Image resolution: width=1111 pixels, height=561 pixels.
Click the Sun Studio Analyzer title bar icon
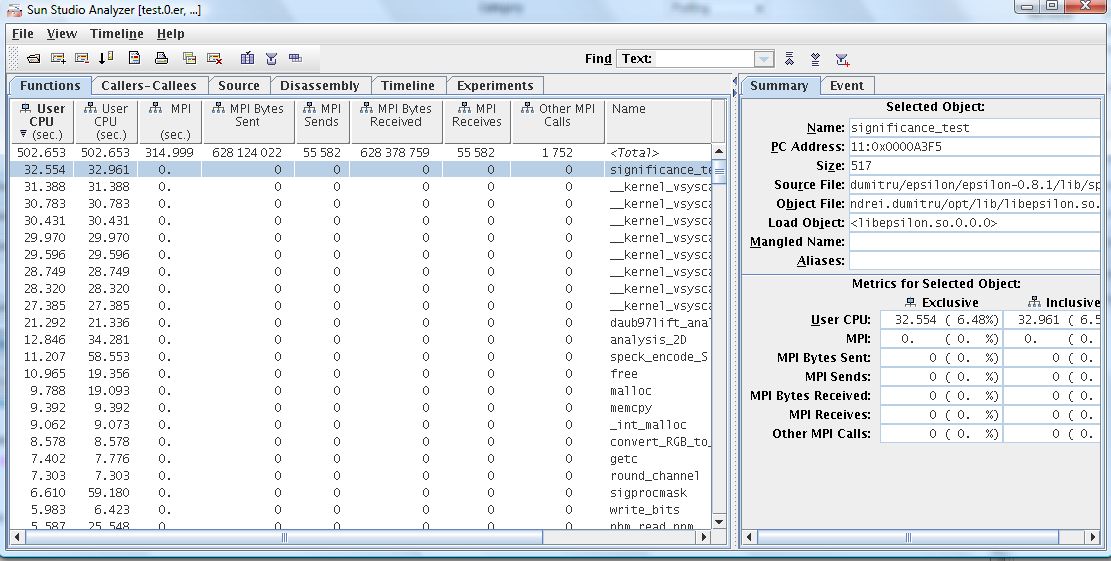click(14, 10)
